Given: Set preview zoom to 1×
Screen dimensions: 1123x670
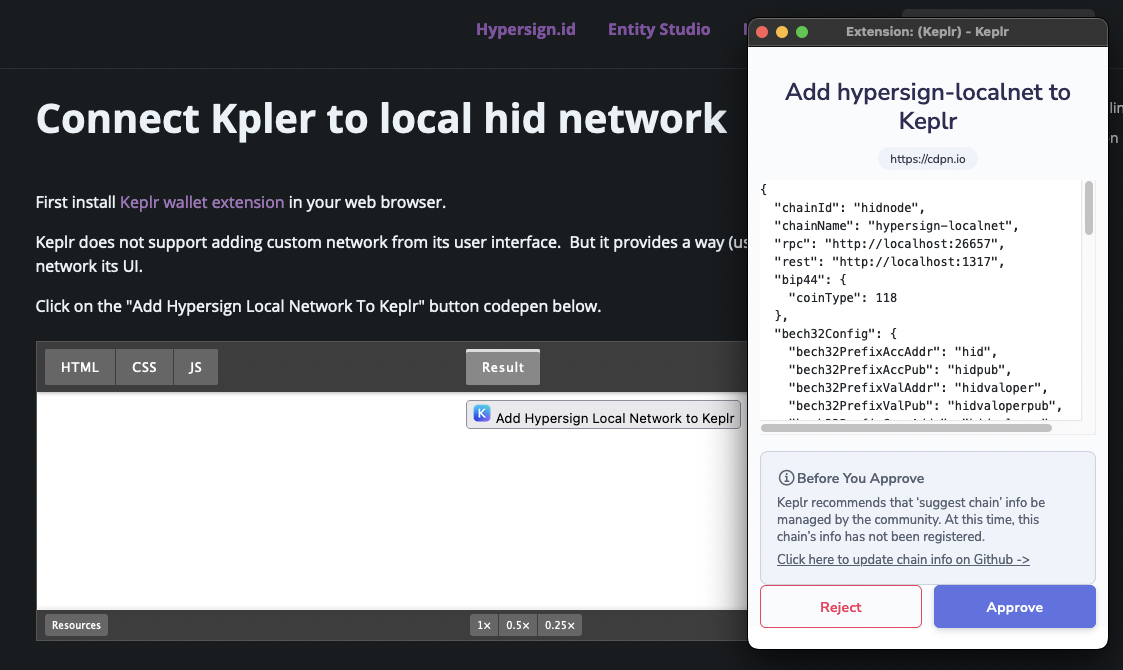Looking at the screenshot, I should (x=484, y=625).
